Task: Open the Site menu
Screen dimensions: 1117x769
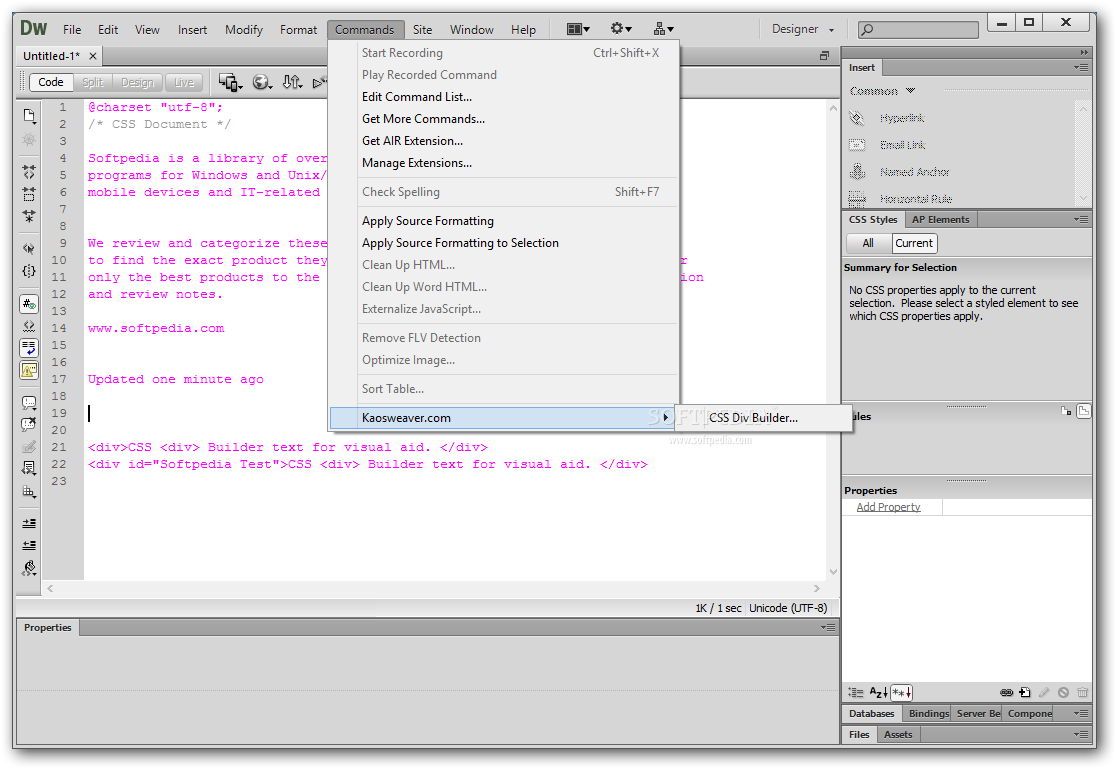Action: [x=422, y=30]
